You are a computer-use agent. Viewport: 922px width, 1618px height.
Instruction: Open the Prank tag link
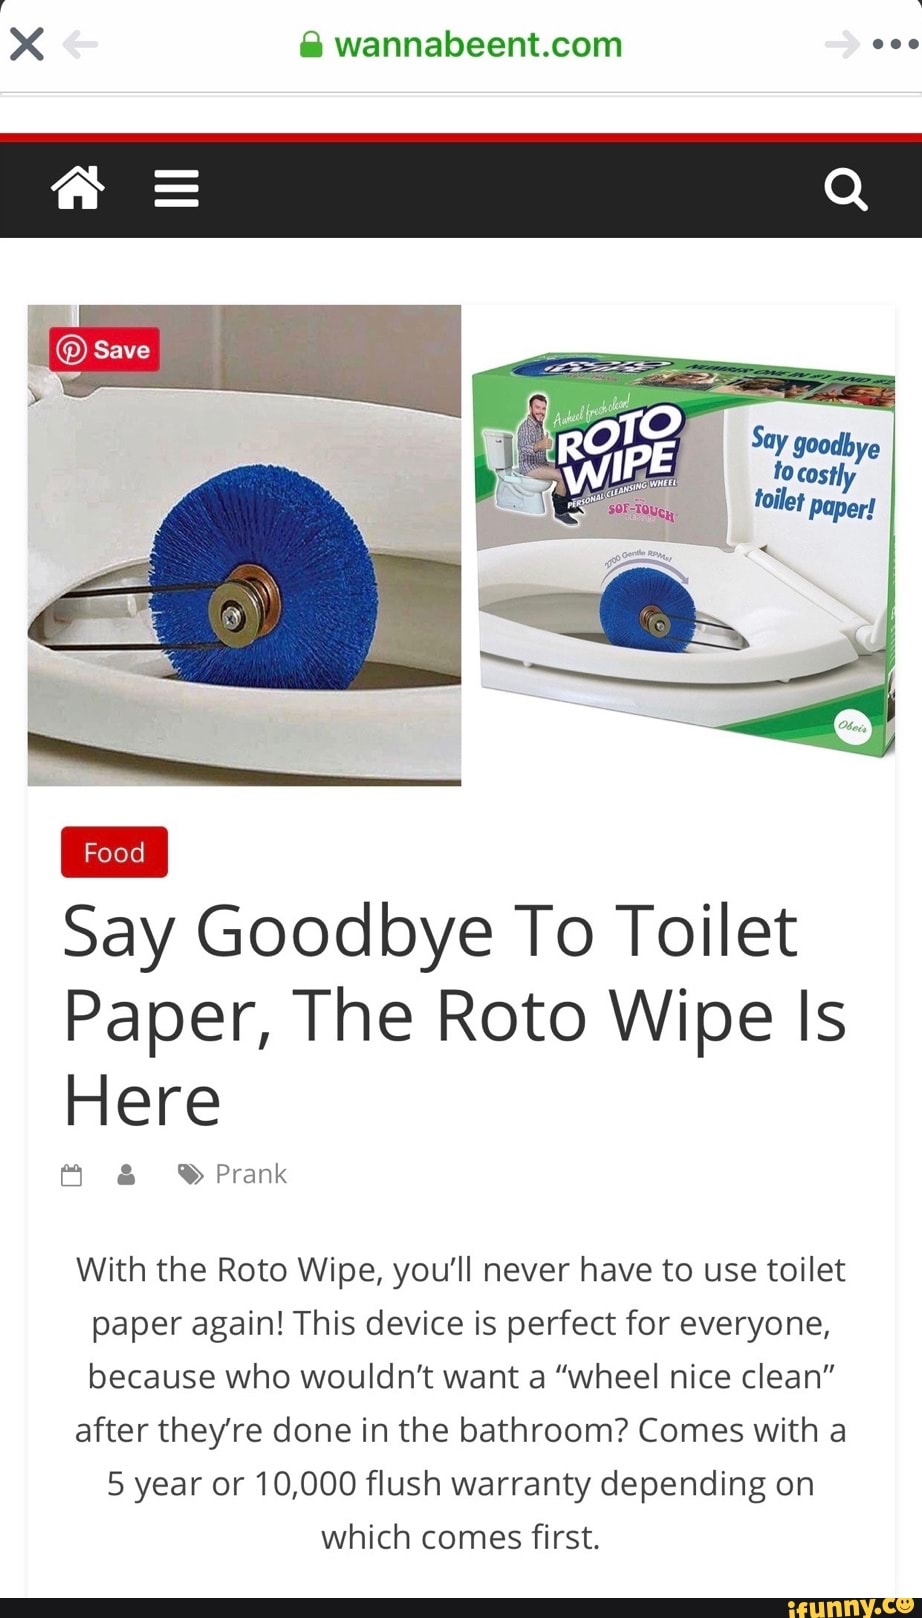(x=251, y=1174)
